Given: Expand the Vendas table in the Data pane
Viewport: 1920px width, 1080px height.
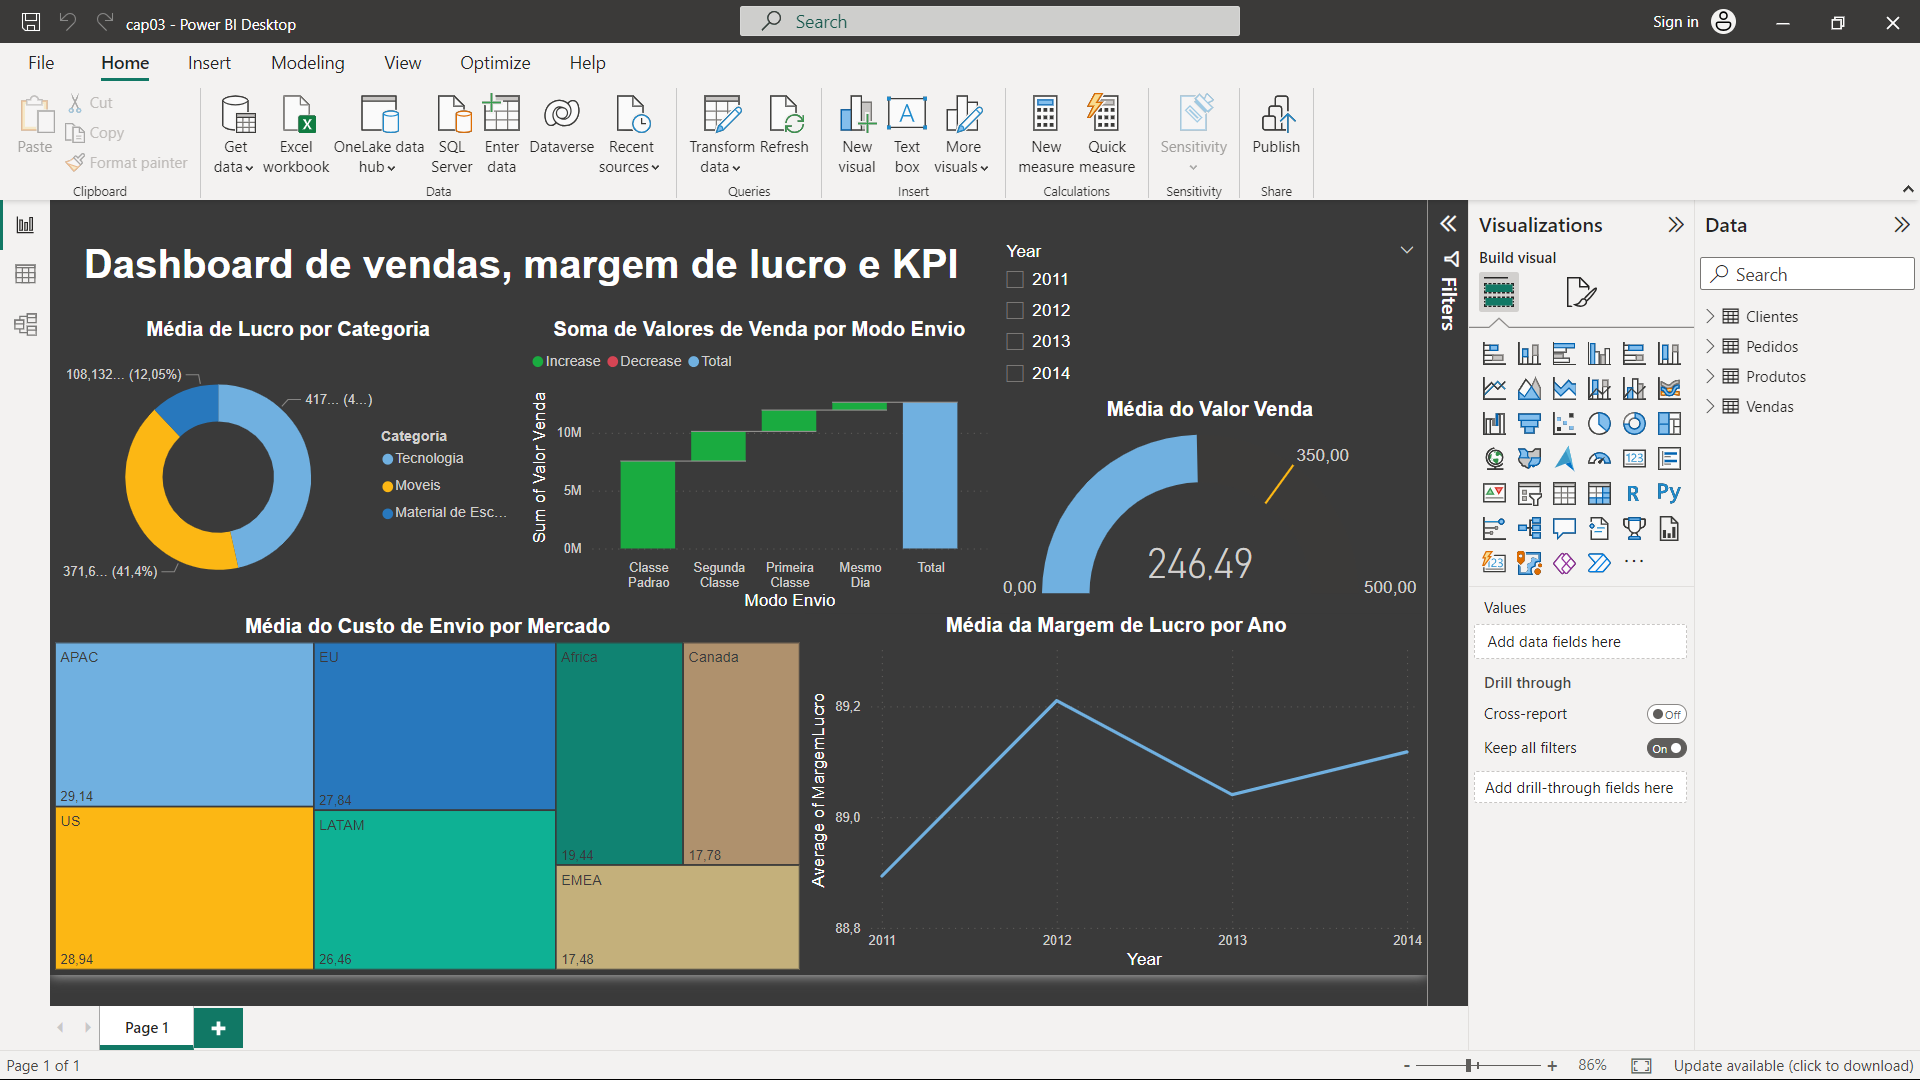Looking at the screenshot, I should pos(1710,407).
